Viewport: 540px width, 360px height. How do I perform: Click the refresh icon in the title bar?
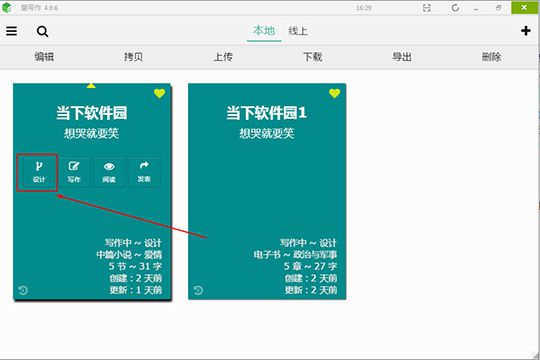pyautogui.click(x=455, y=8)
